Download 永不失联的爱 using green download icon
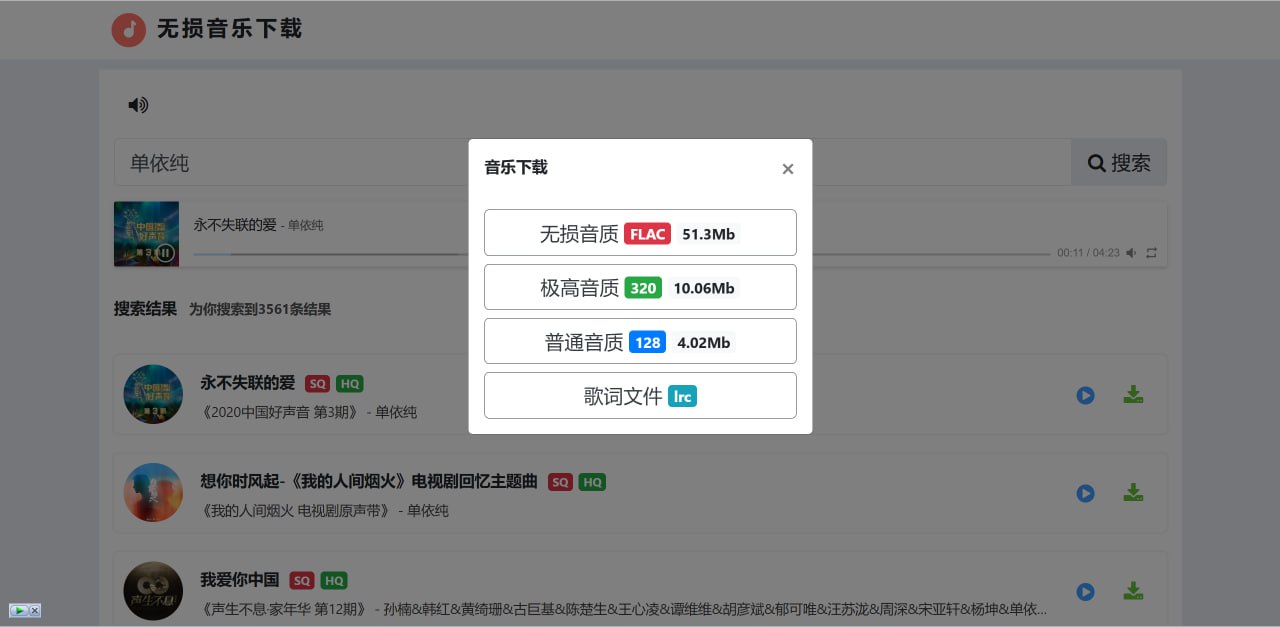 coord(1133,395)
